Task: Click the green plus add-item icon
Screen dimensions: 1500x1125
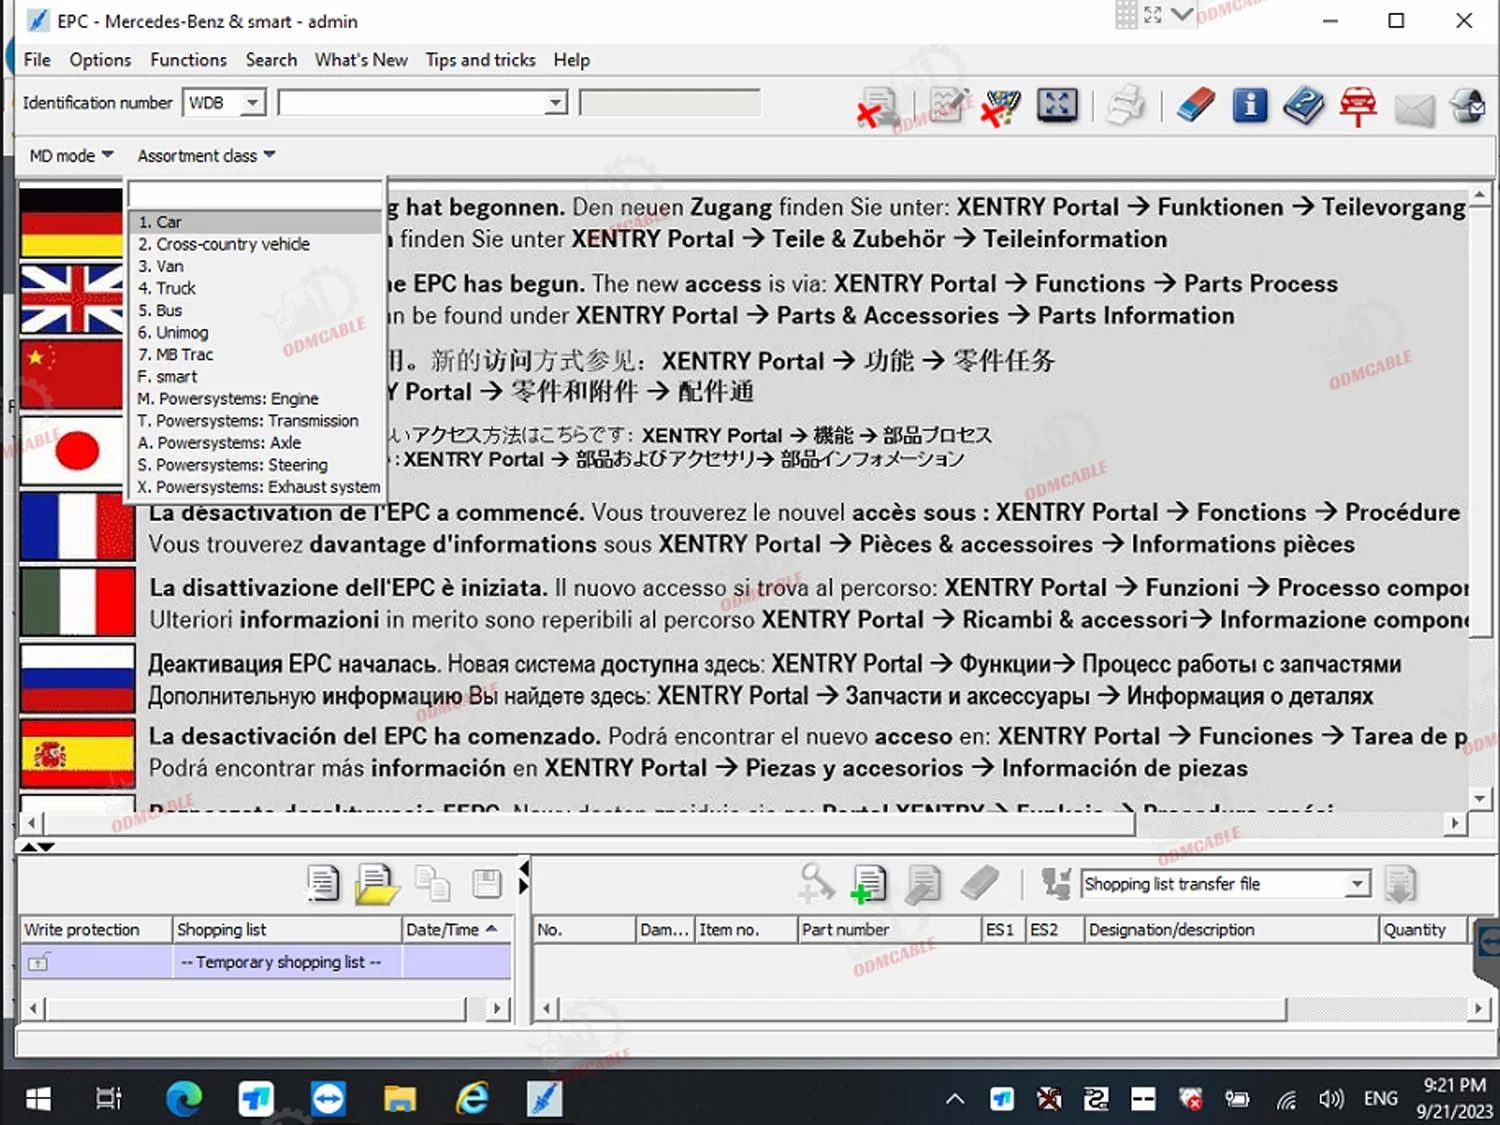Action: [868, 883]
